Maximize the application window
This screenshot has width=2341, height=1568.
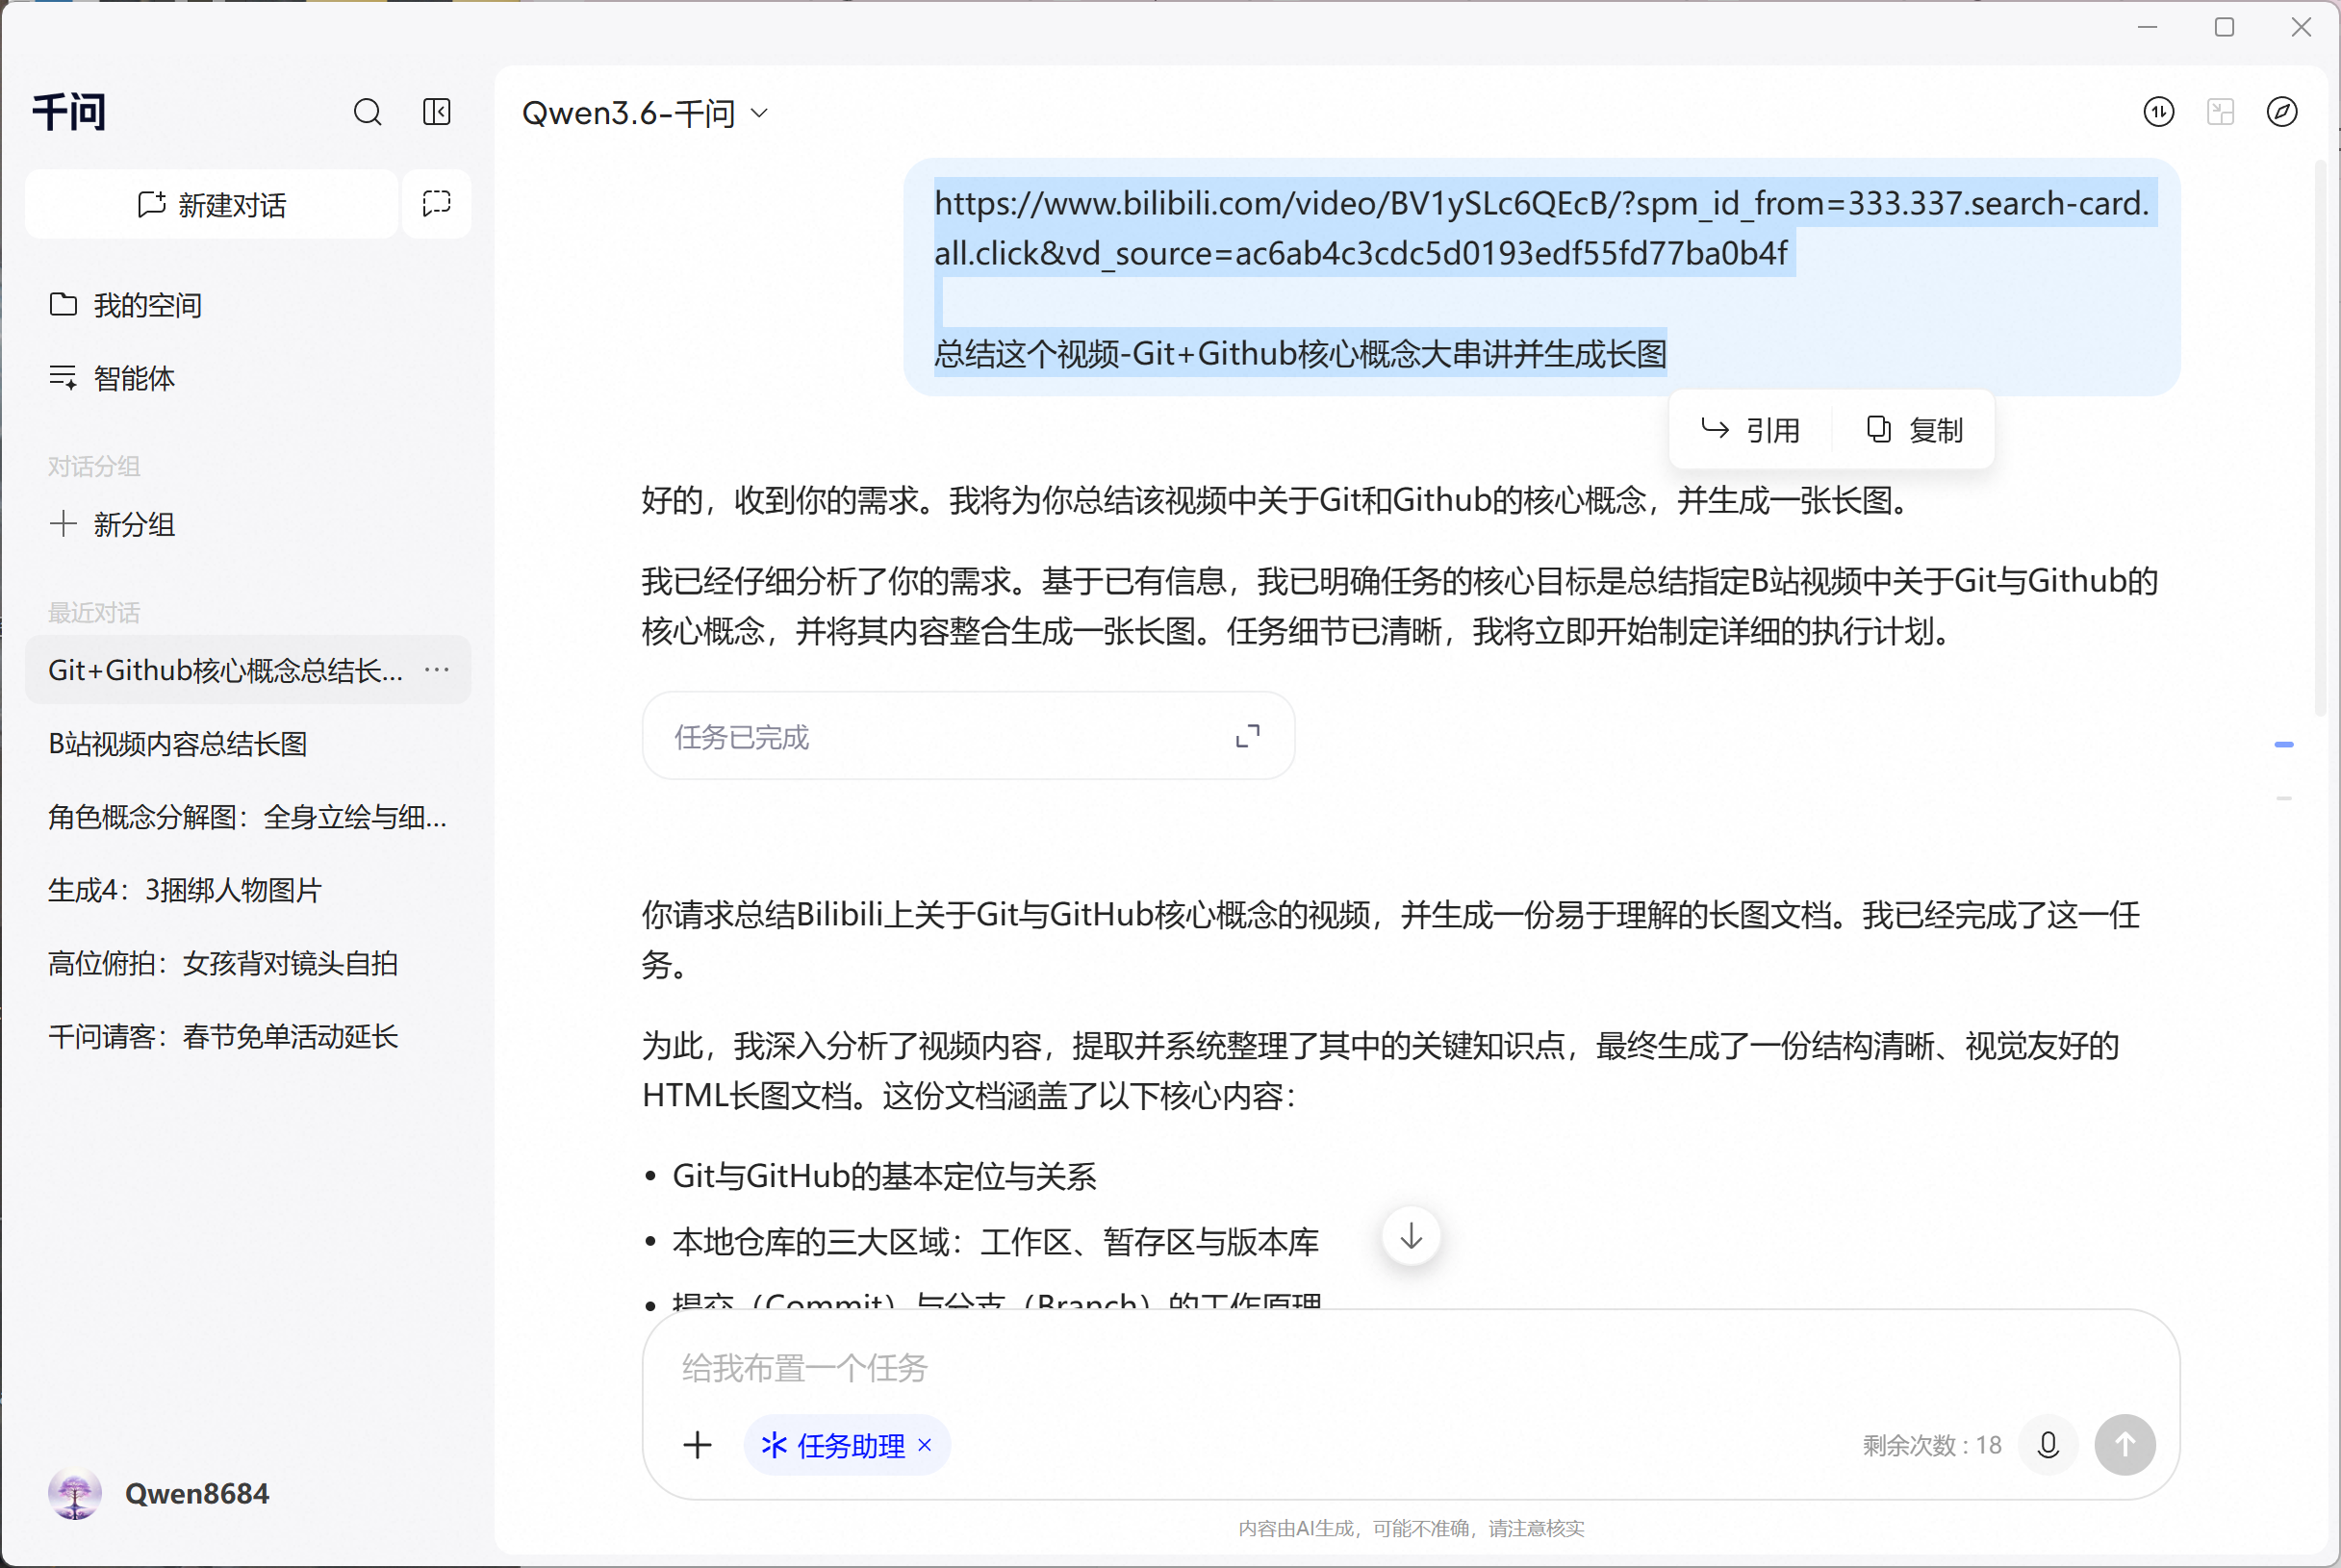coord(2224,27)
